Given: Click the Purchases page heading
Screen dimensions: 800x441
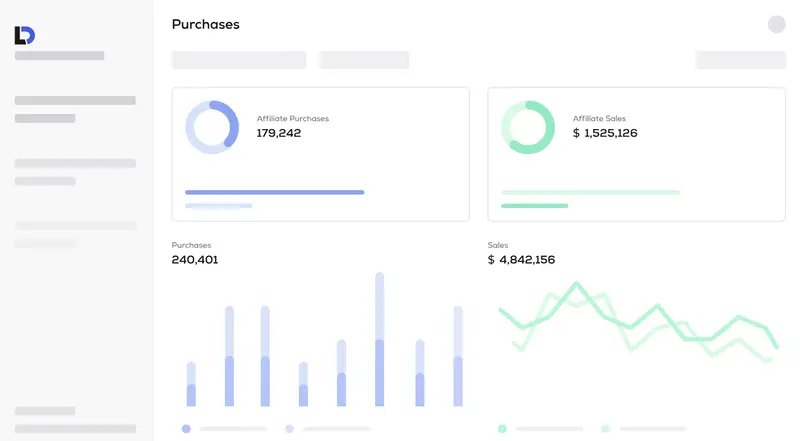Looking at the screenshot, I should [205, 24].
